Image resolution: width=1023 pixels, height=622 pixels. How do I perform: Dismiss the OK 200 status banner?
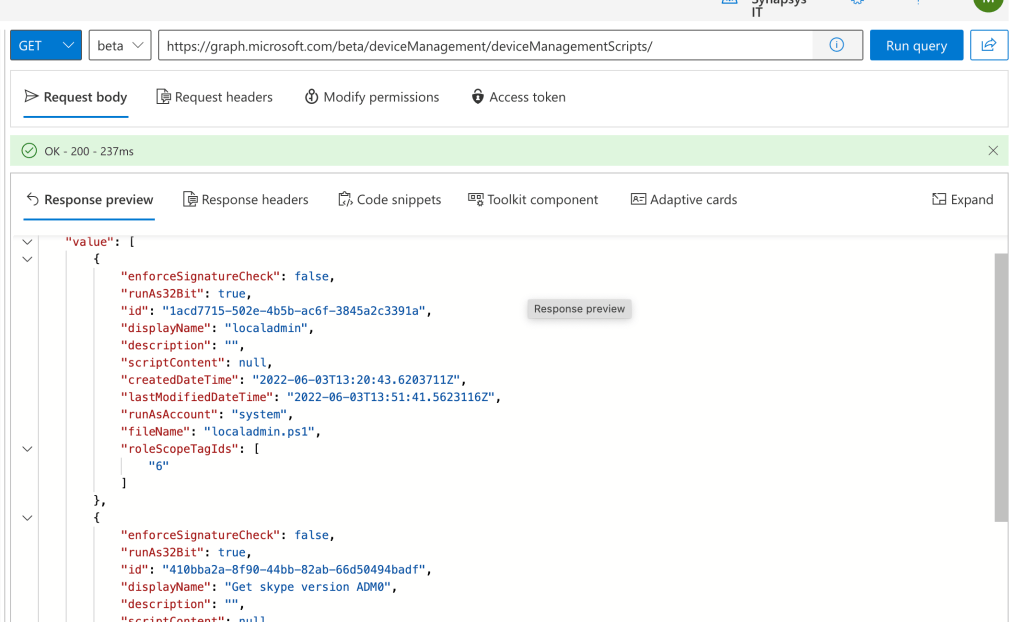(x=992, y=151)
